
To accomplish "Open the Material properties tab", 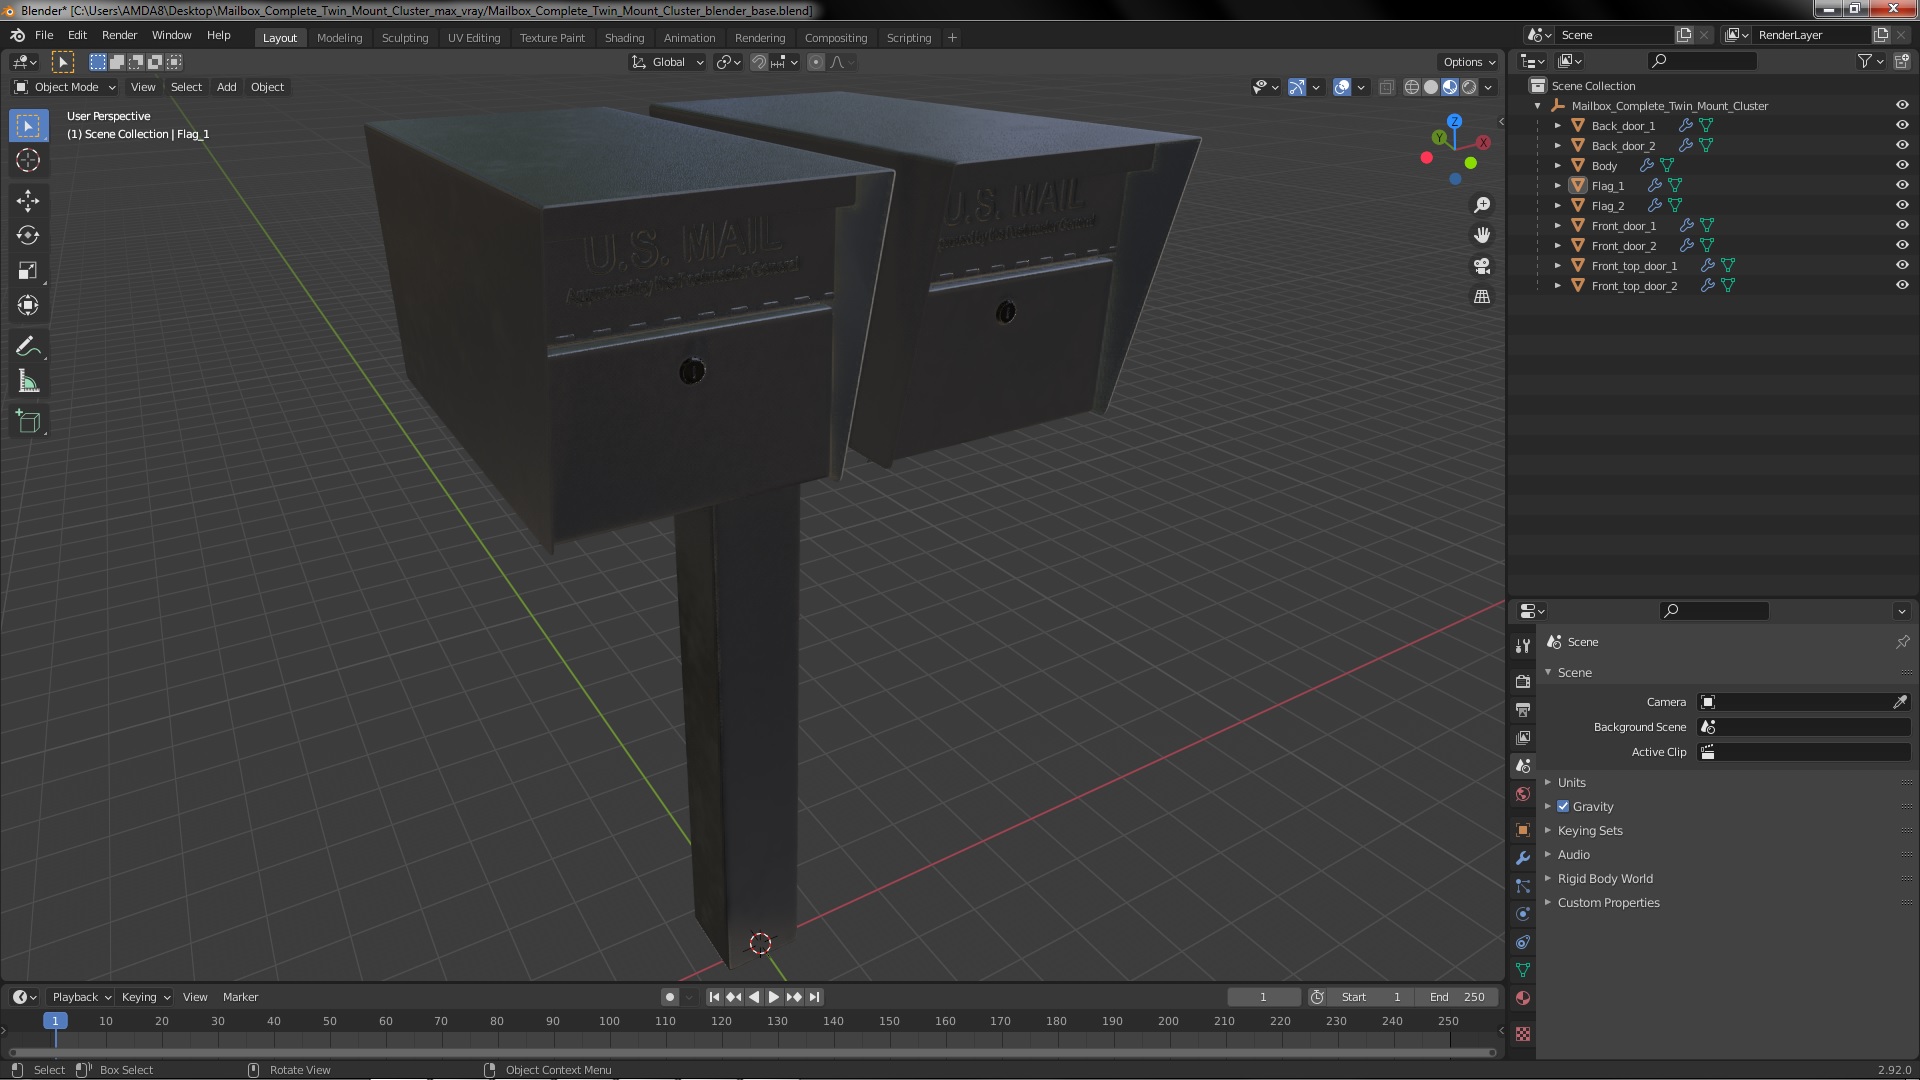I will click(x=1523, y=998).
